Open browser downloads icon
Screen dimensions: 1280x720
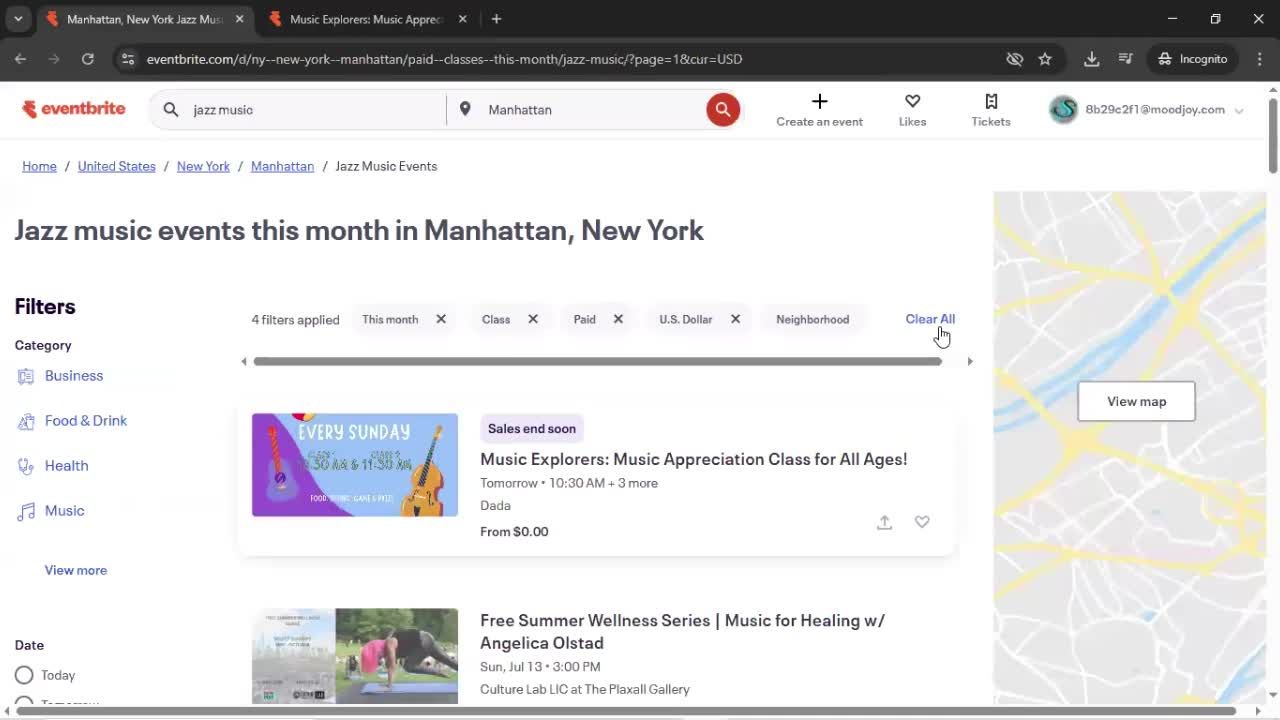click(1092, 59)
